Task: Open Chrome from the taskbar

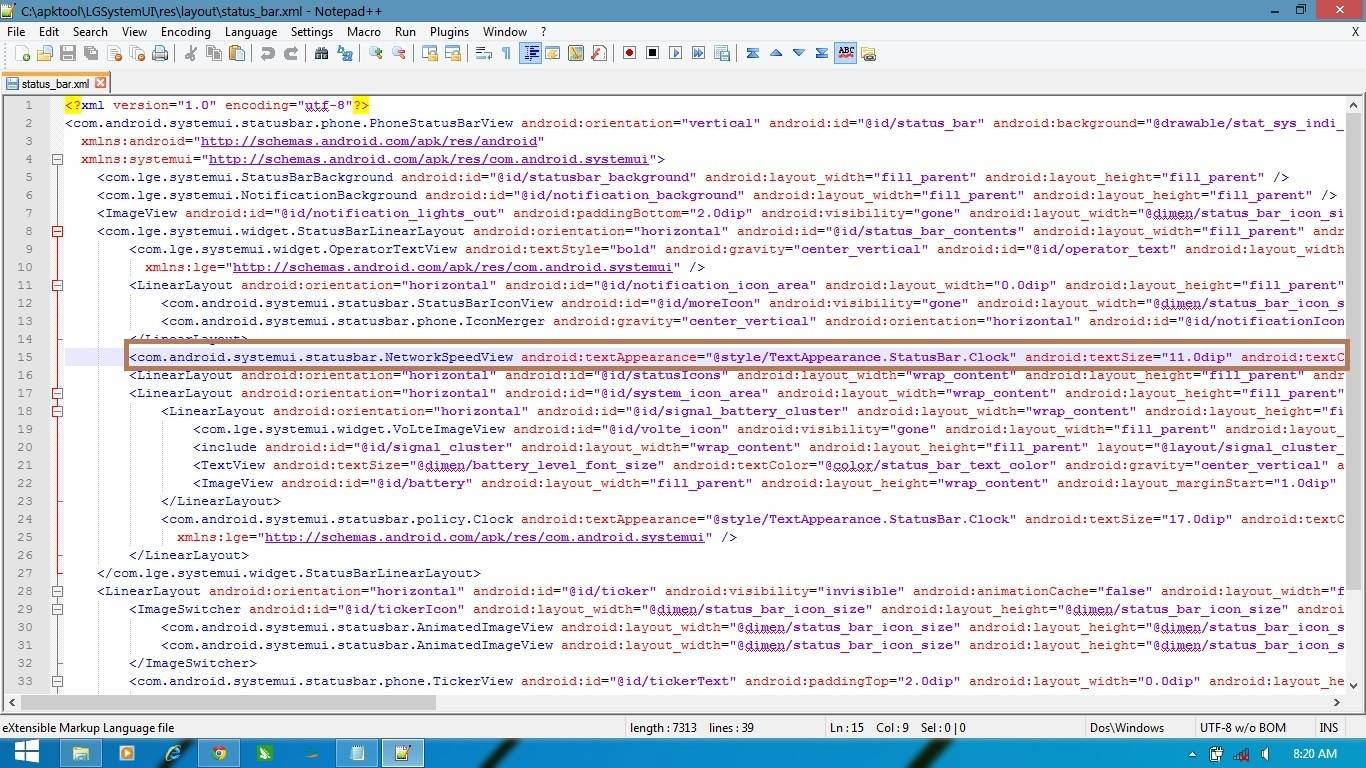Action: (x=219, y=753)
